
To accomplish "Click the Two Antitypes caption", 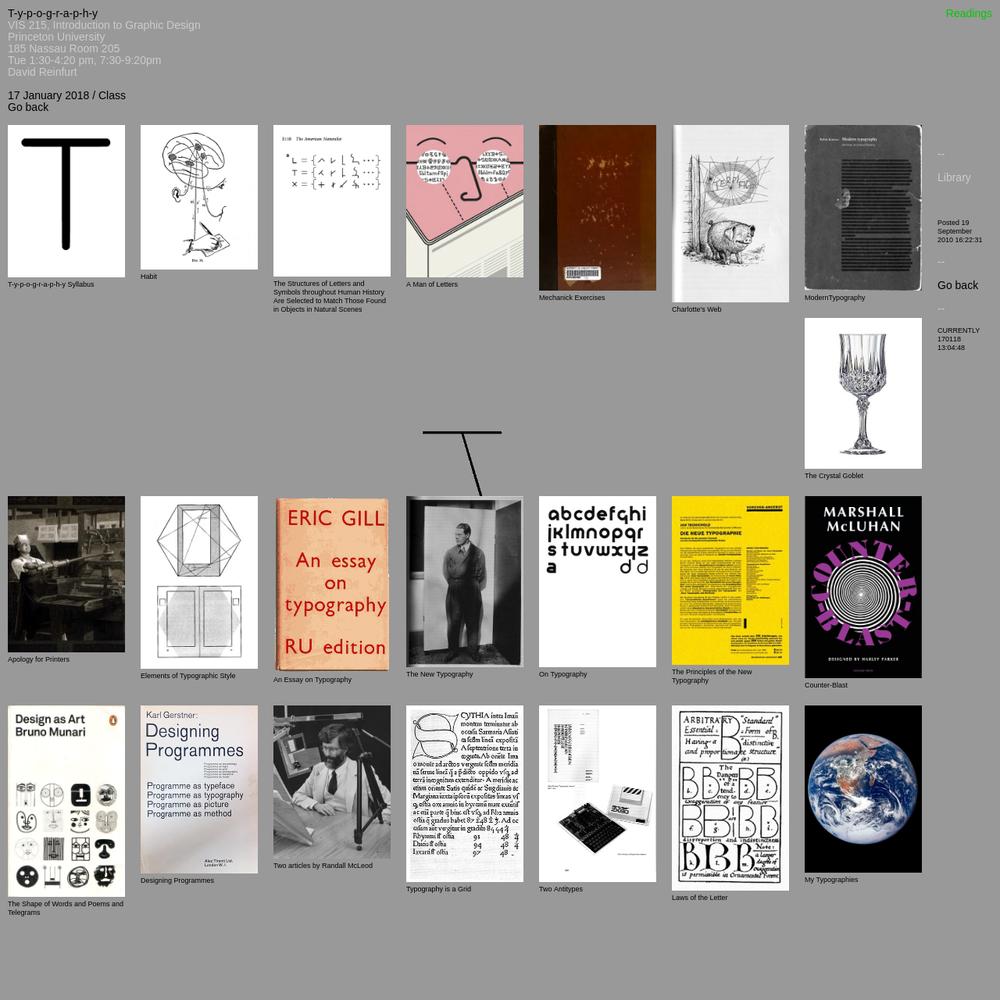I will coord(561,889).
